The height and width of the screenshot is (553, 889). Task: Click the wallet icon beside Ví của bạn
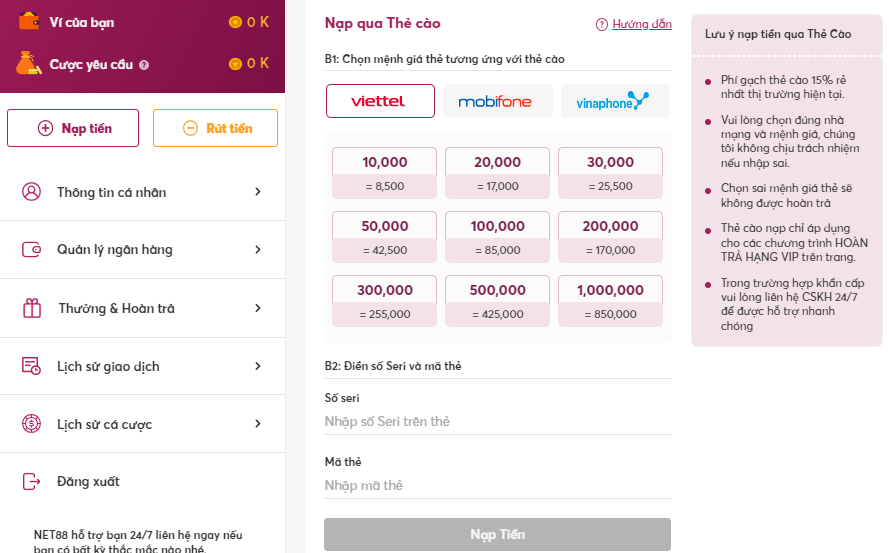tap(29, 22)
